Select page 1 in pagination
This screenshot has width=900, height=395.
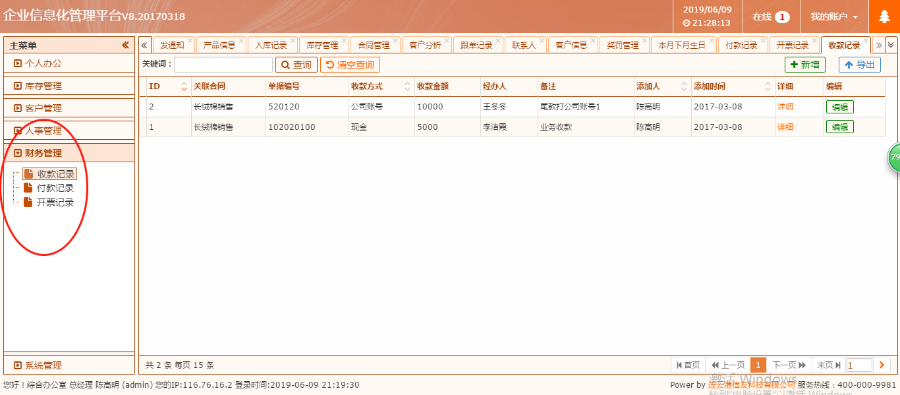pos(758,365)
